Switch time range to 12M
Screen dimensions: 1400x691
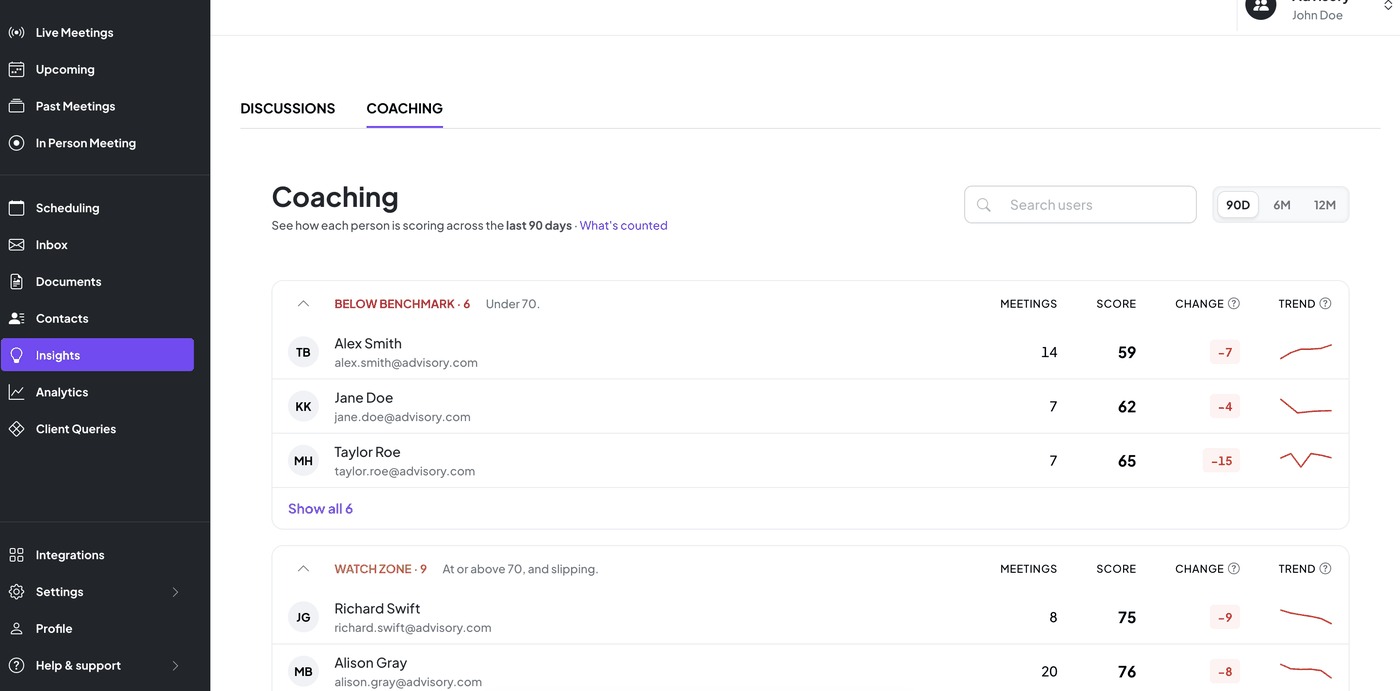tap(1325, 205)
